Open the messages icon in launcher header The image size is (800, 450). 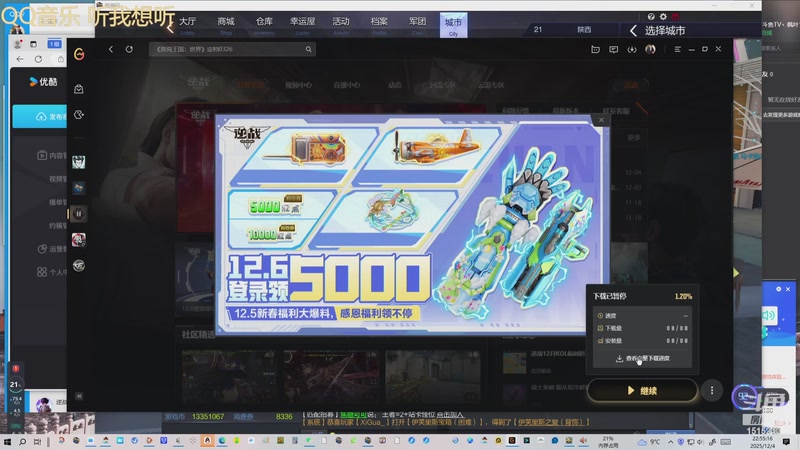pyautogui.click(x=613, y=49)
